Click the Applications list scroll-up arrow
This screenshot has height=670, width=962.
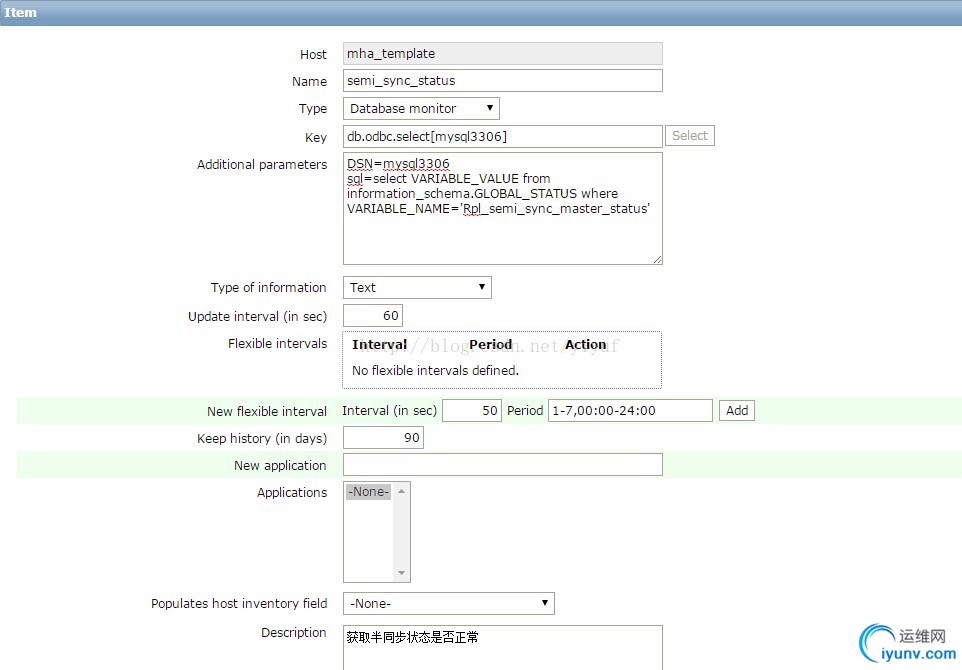(401, 491)
